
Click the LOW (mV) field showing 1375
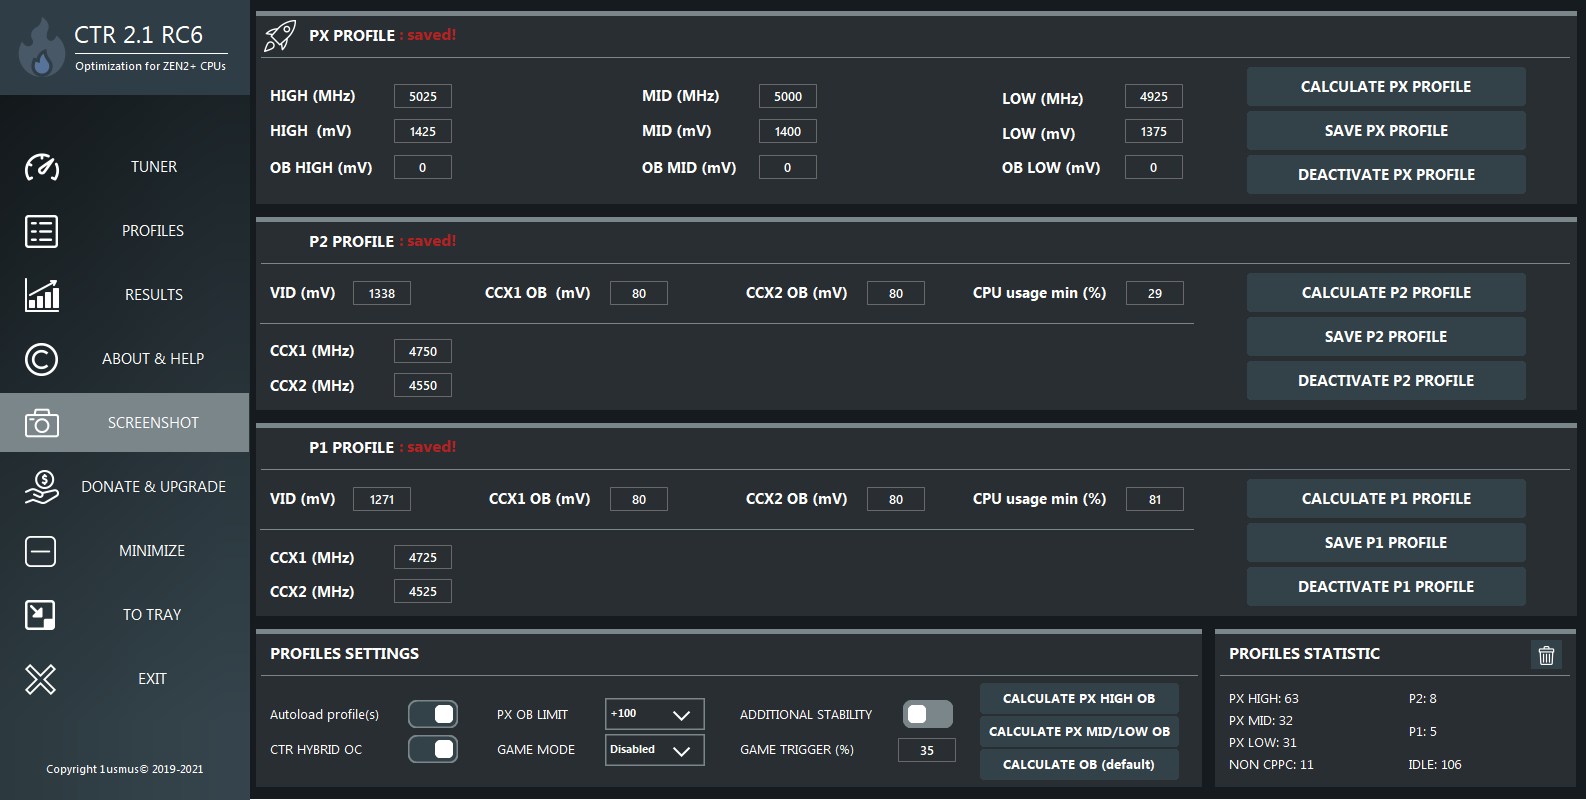(x=1154, y=131)
